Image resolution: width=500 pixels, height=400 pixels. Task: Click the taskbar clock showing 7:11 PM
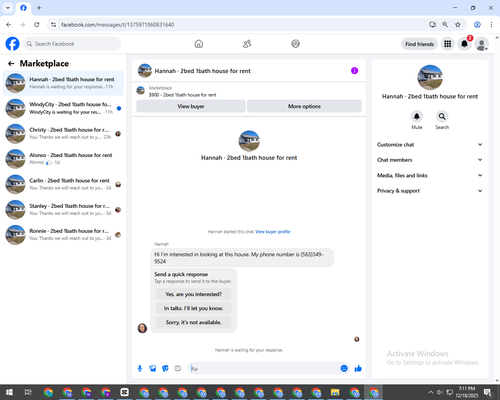(x=467, y=392)
